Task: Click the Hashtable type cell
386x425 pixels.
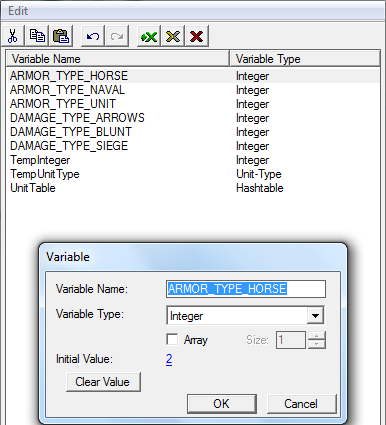Action: tap(260, 188)
